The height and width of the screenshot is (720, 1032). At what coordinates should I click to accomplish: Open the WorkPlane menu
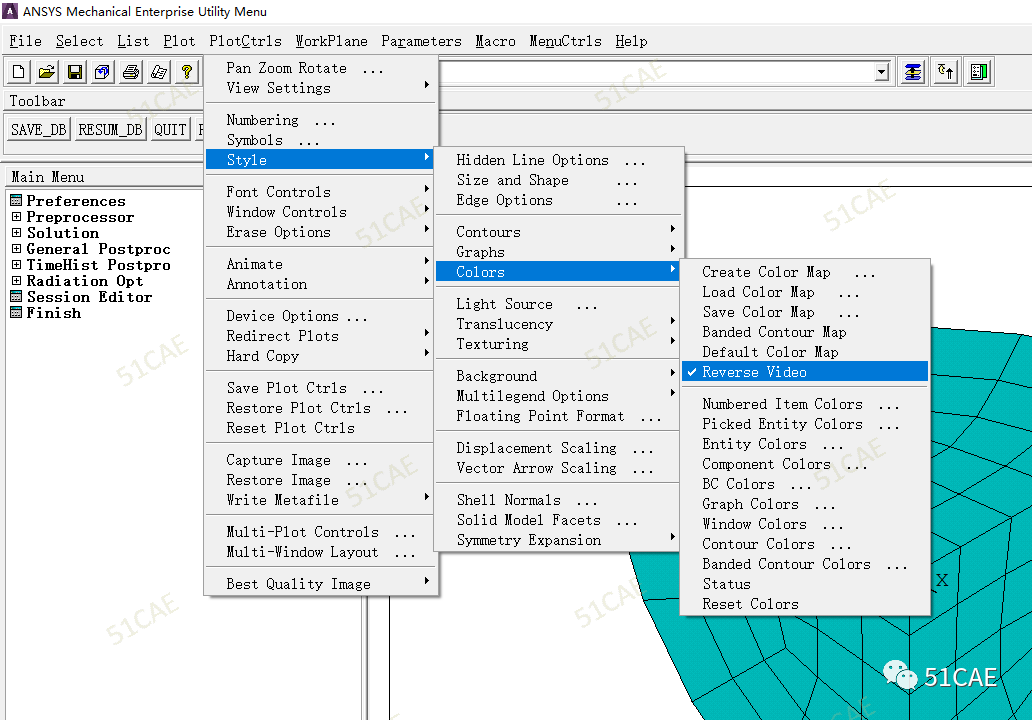(x=331, y=41)
